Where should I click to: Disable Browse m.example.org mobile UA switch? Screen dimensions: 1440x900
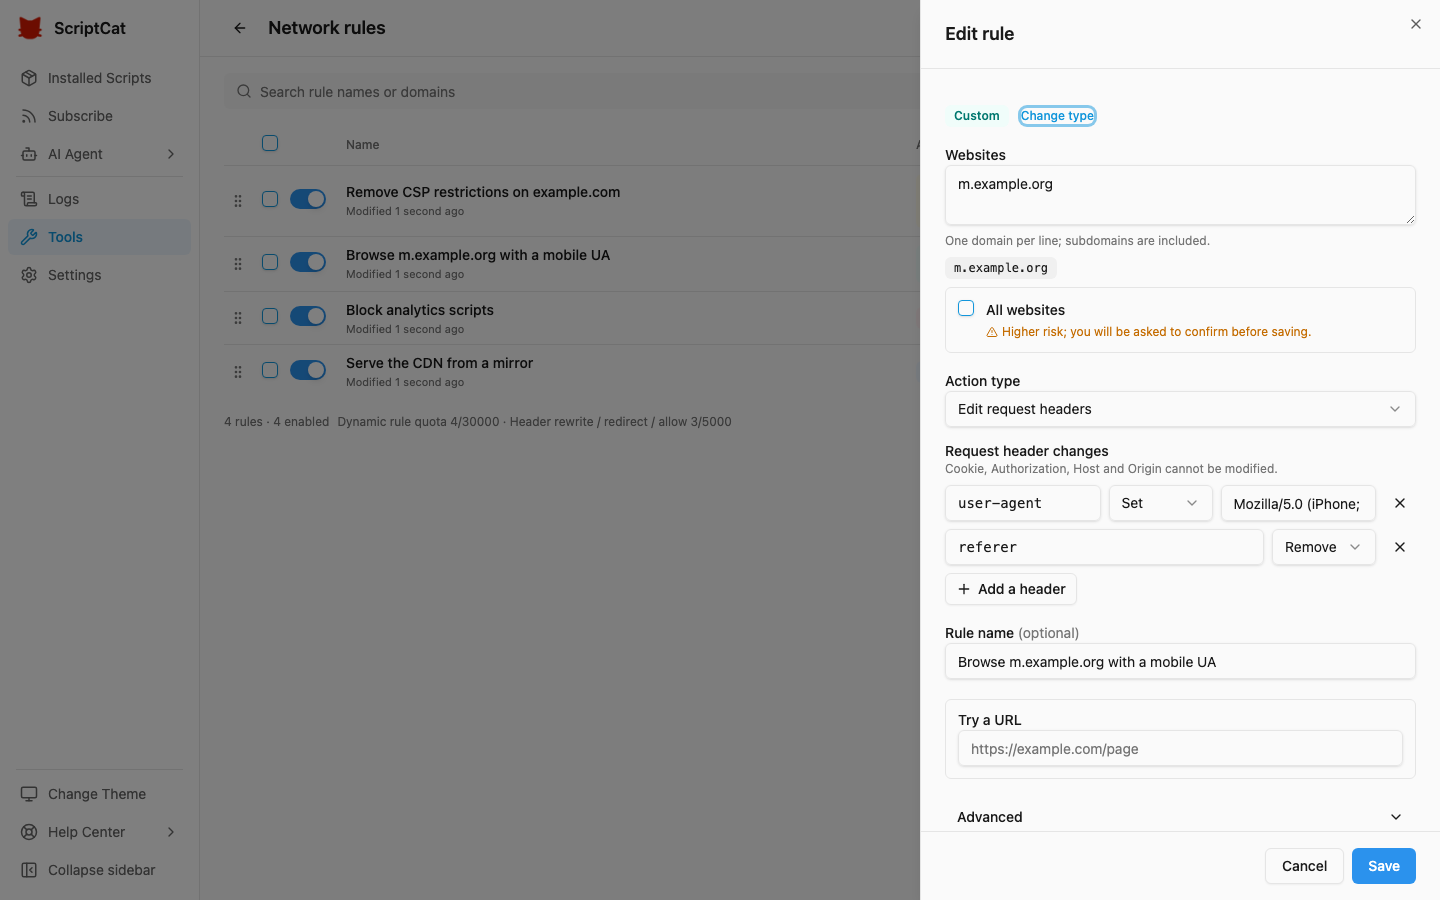(x=308, y=262)
